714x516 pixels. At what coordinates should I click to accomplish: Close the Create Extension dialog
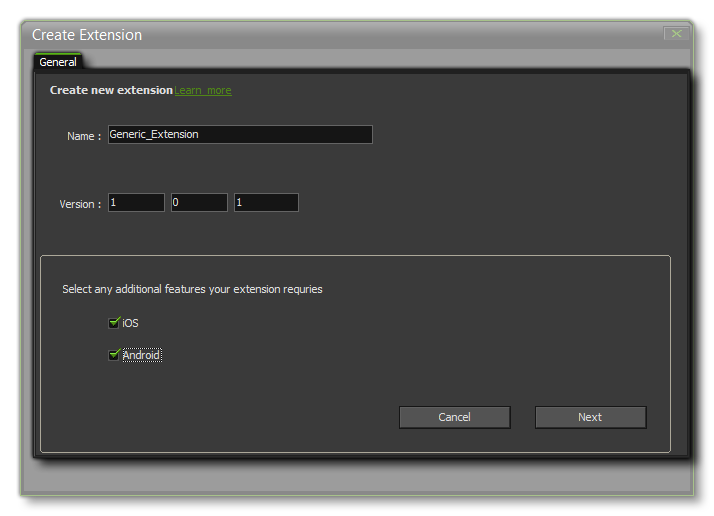tap(676, 34)
